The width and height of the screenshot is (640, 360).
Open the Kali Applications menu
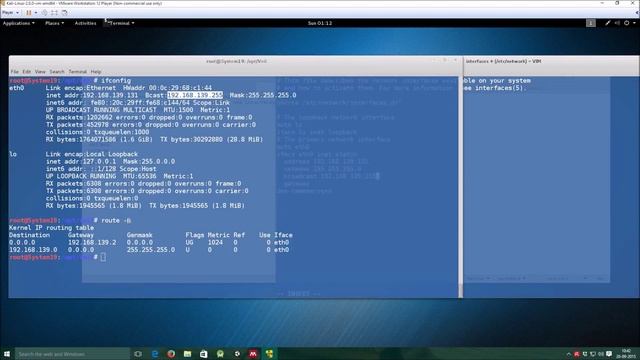pyautogui.click(x=18, y=23)
